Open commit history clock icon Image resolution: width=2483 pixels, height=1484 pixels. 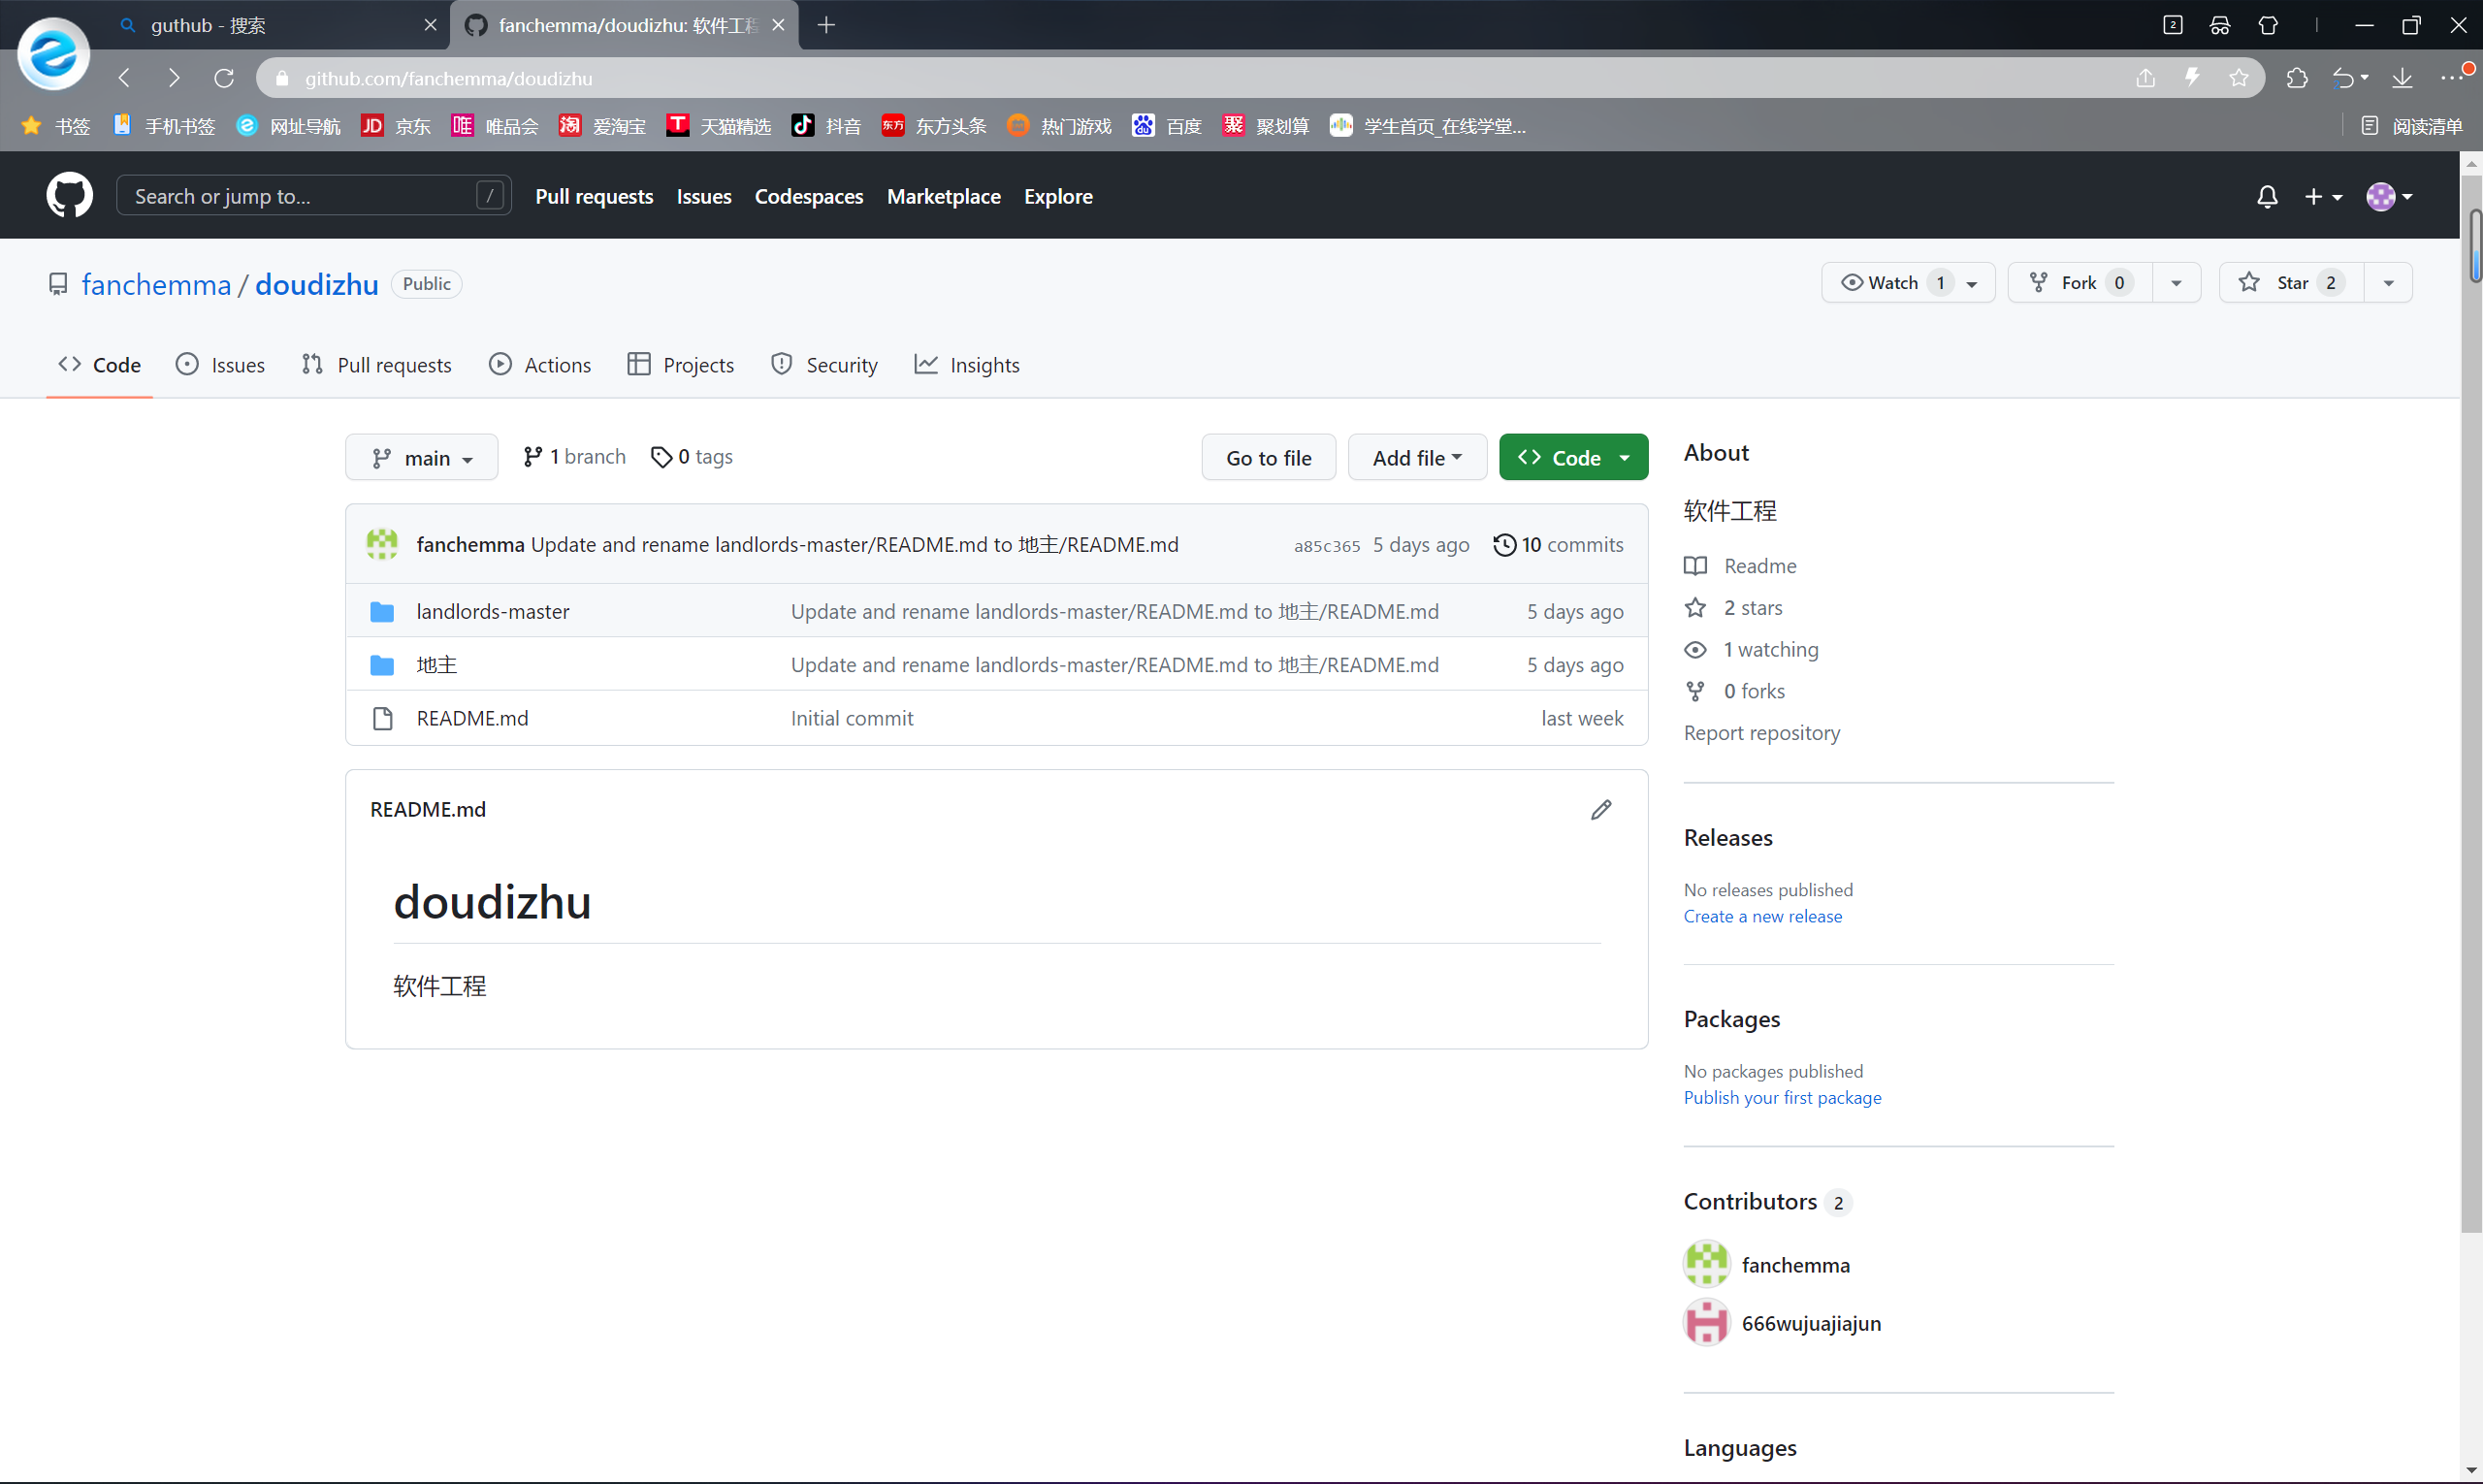point(1504,545)
